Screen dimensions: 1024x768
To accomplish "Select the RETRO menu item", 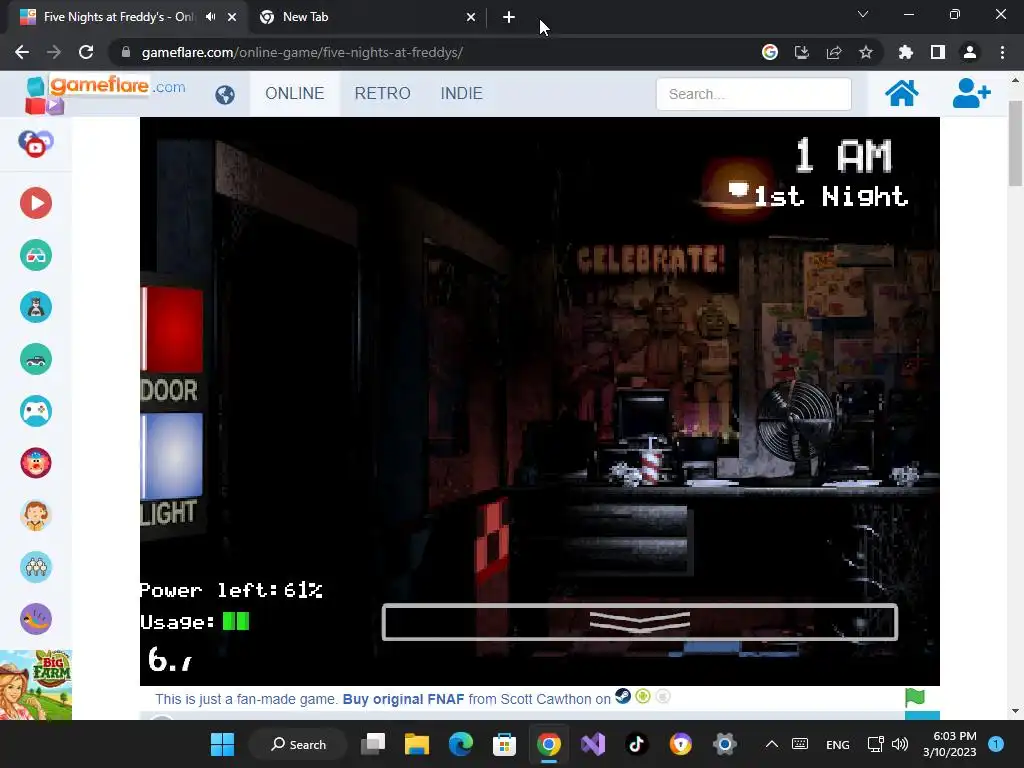I will click(x=383, y=93).
